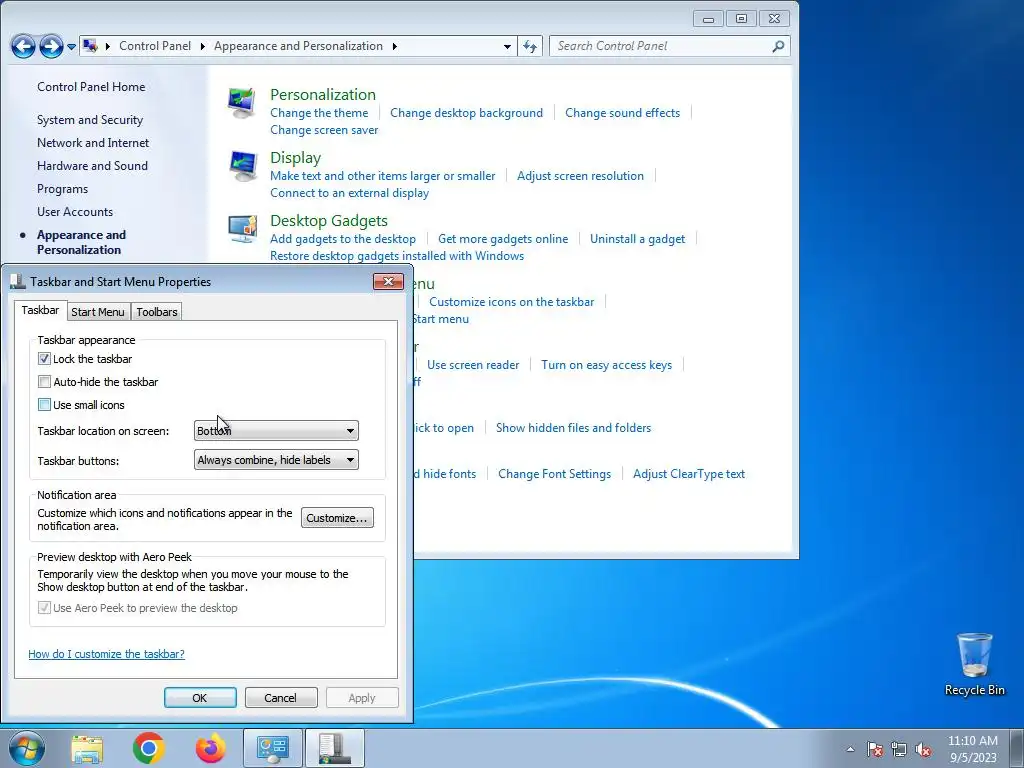1024x768 pixels.
Task: Switch to Control Panel taskbar button
Action: coord(272,748)
